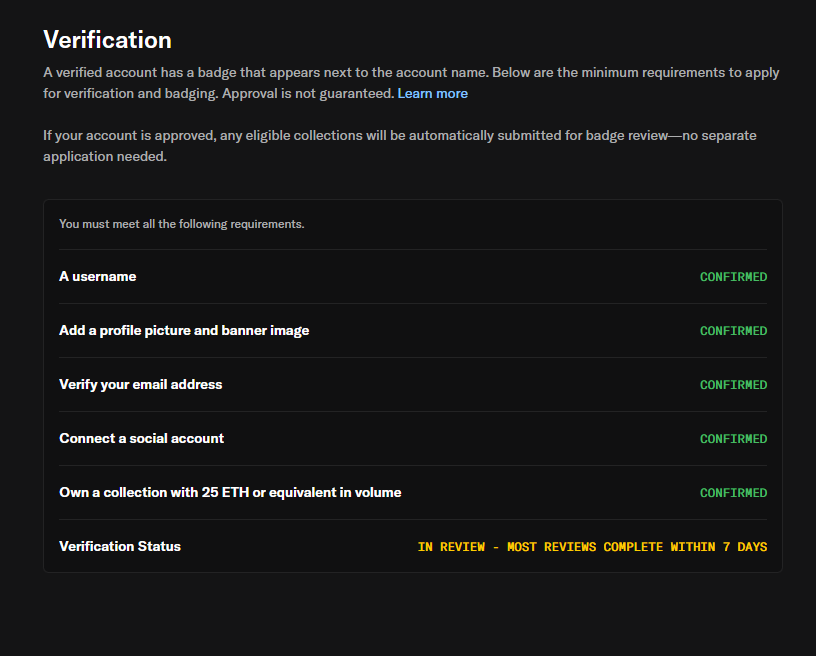Select the 'A username' requirement label
816x656 pixels.
[x=98, y=276]
